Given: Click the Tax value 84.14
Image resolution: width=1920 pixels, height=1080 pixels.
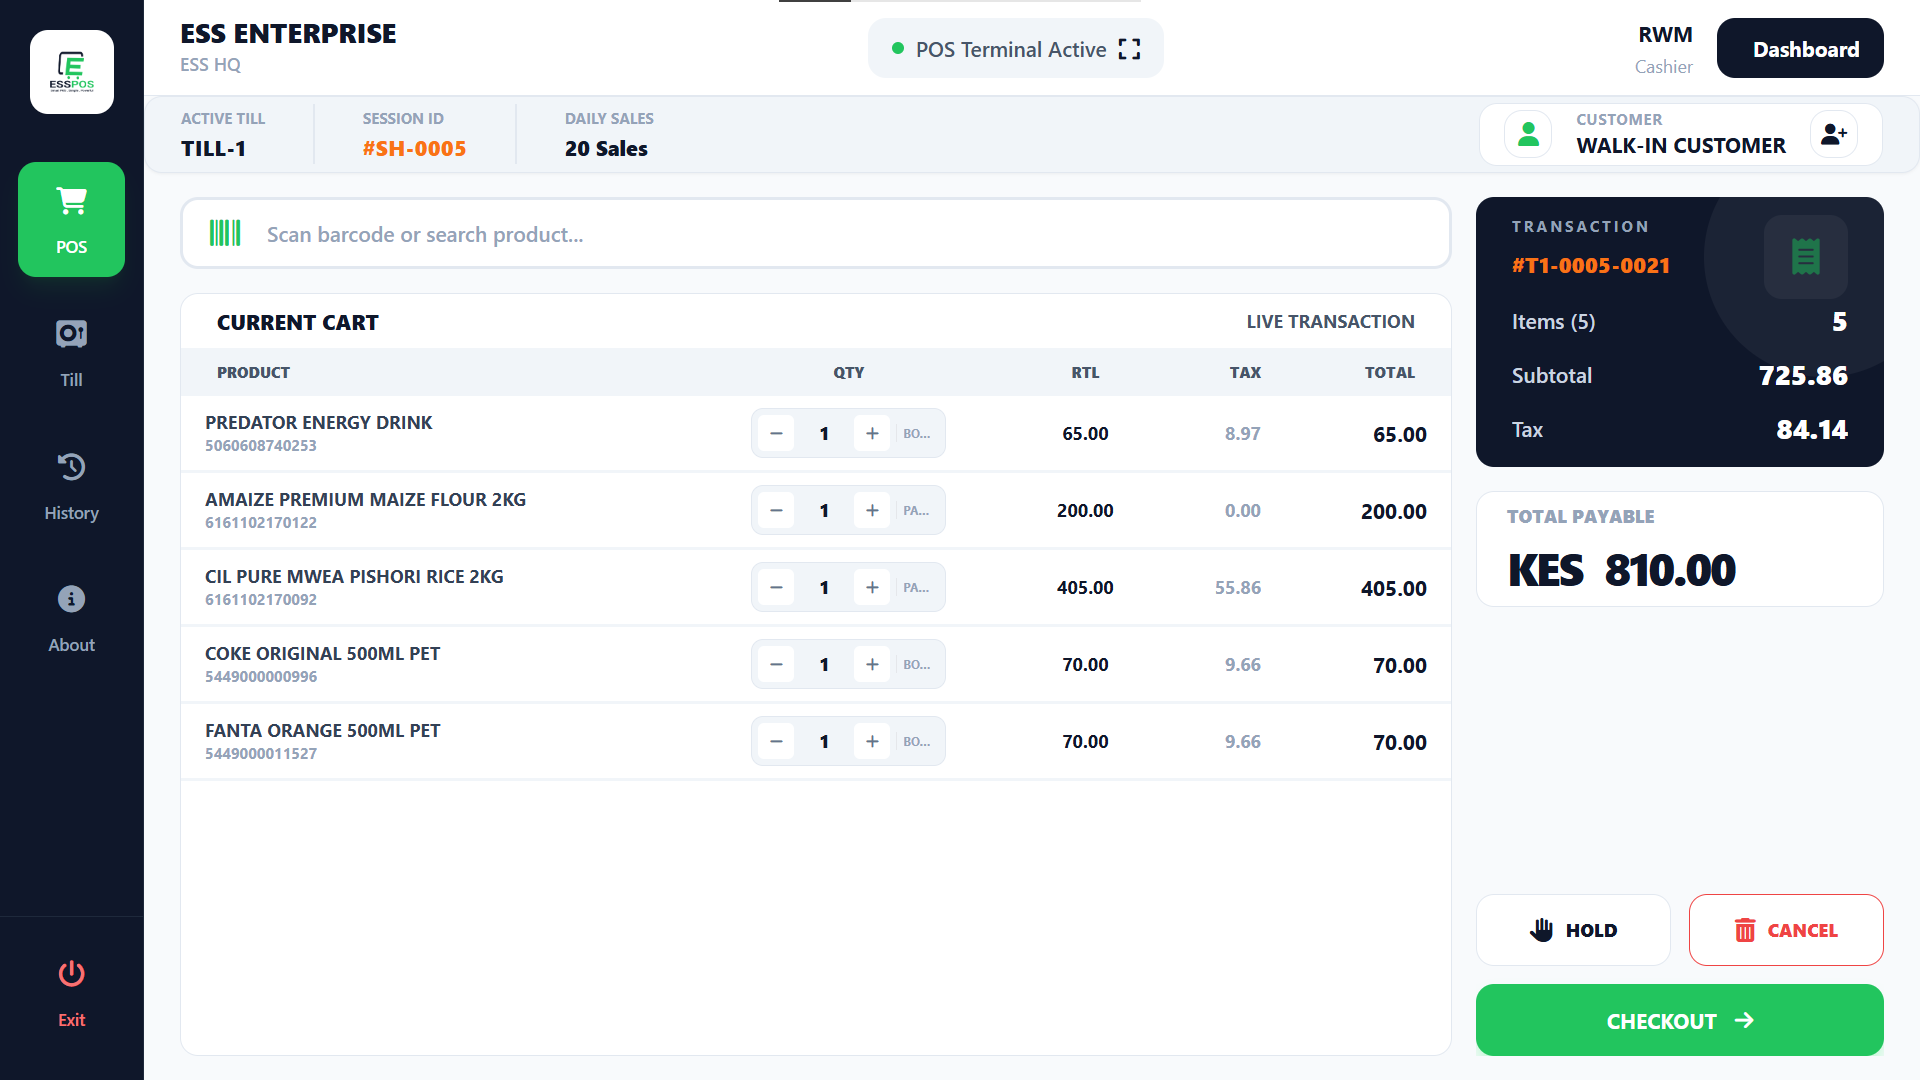Looking at the screenshot, I should [x=1812, y=430].
